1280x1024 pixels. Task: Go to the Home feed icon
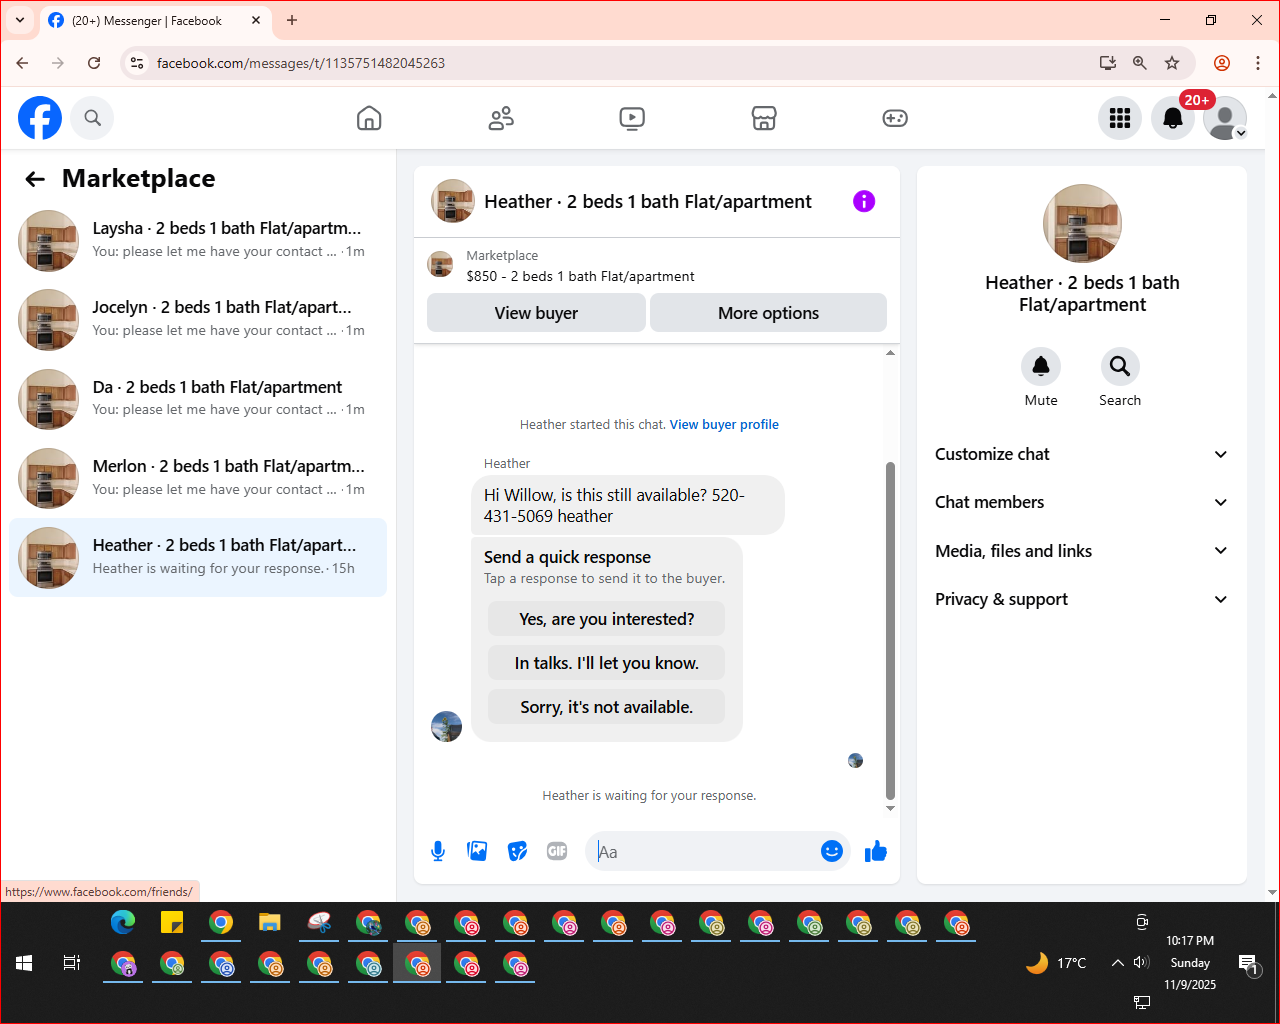click(x=369, y=118)
